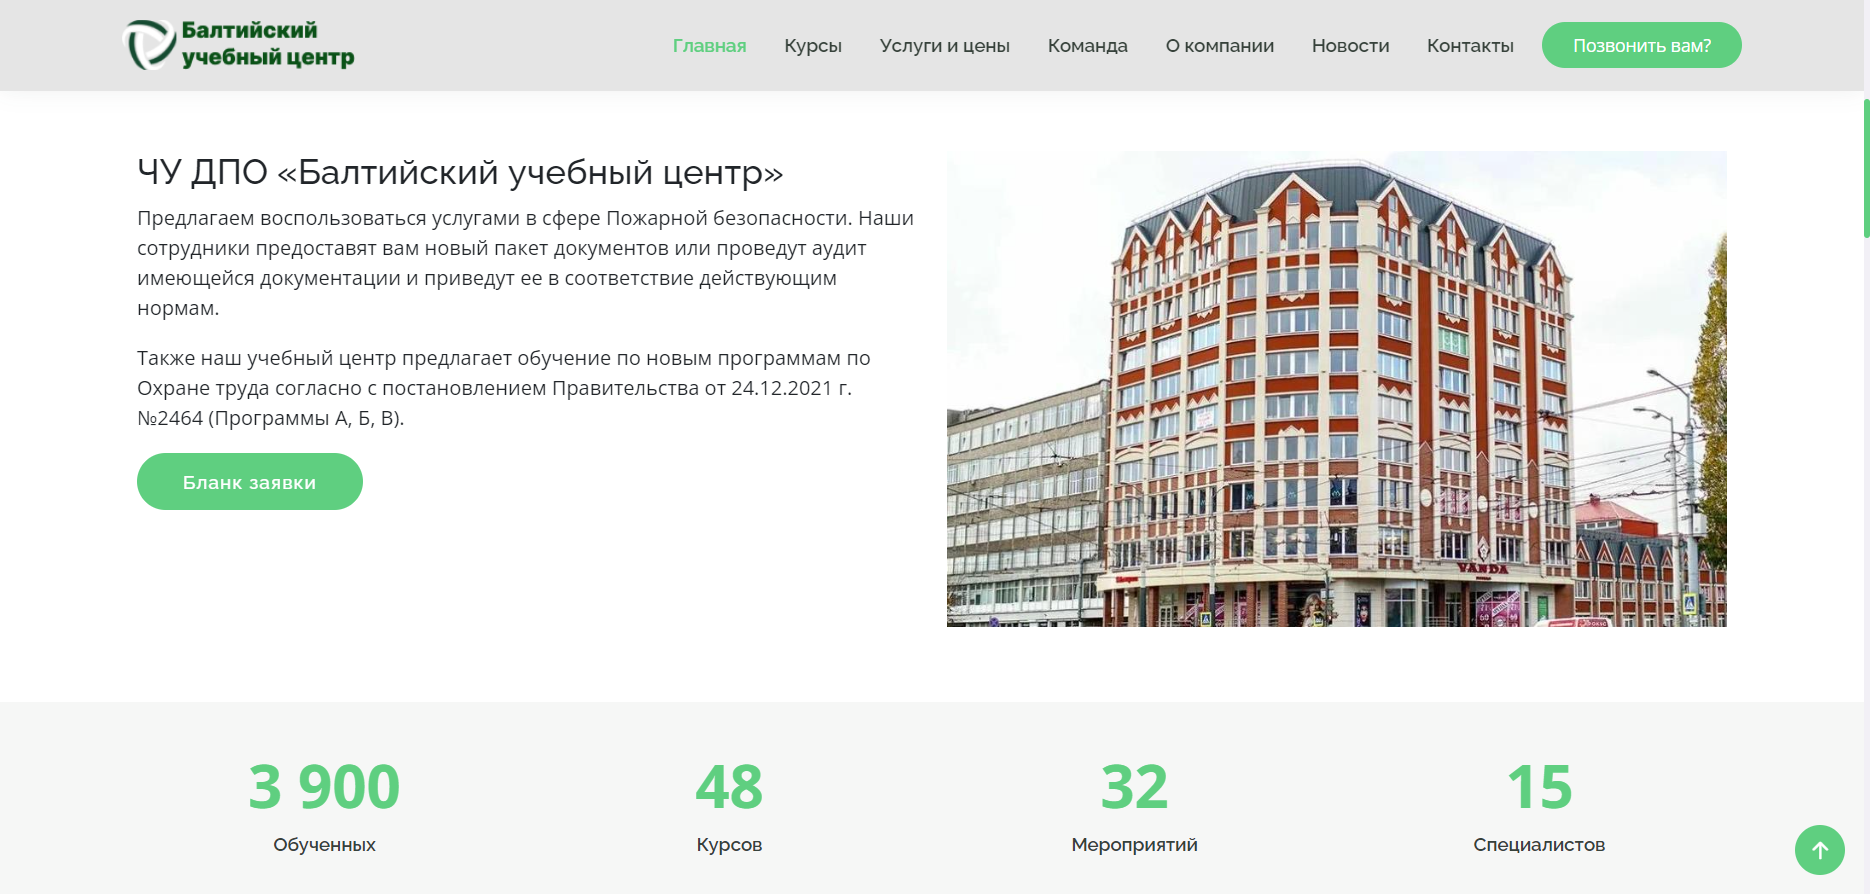The image size is (1870, 894).
Task: Click the green page scrollbar thumb
Action: [1865, 168]
